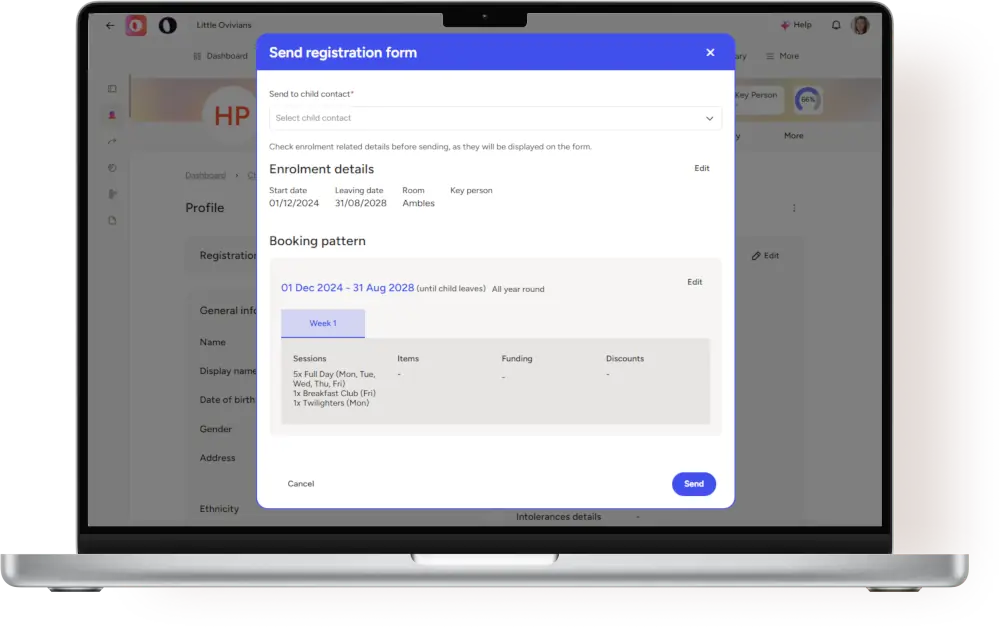Screen dimensions: 1000x627
Task: Open the user avatar profile menu
Action: (x=860, y=26)
